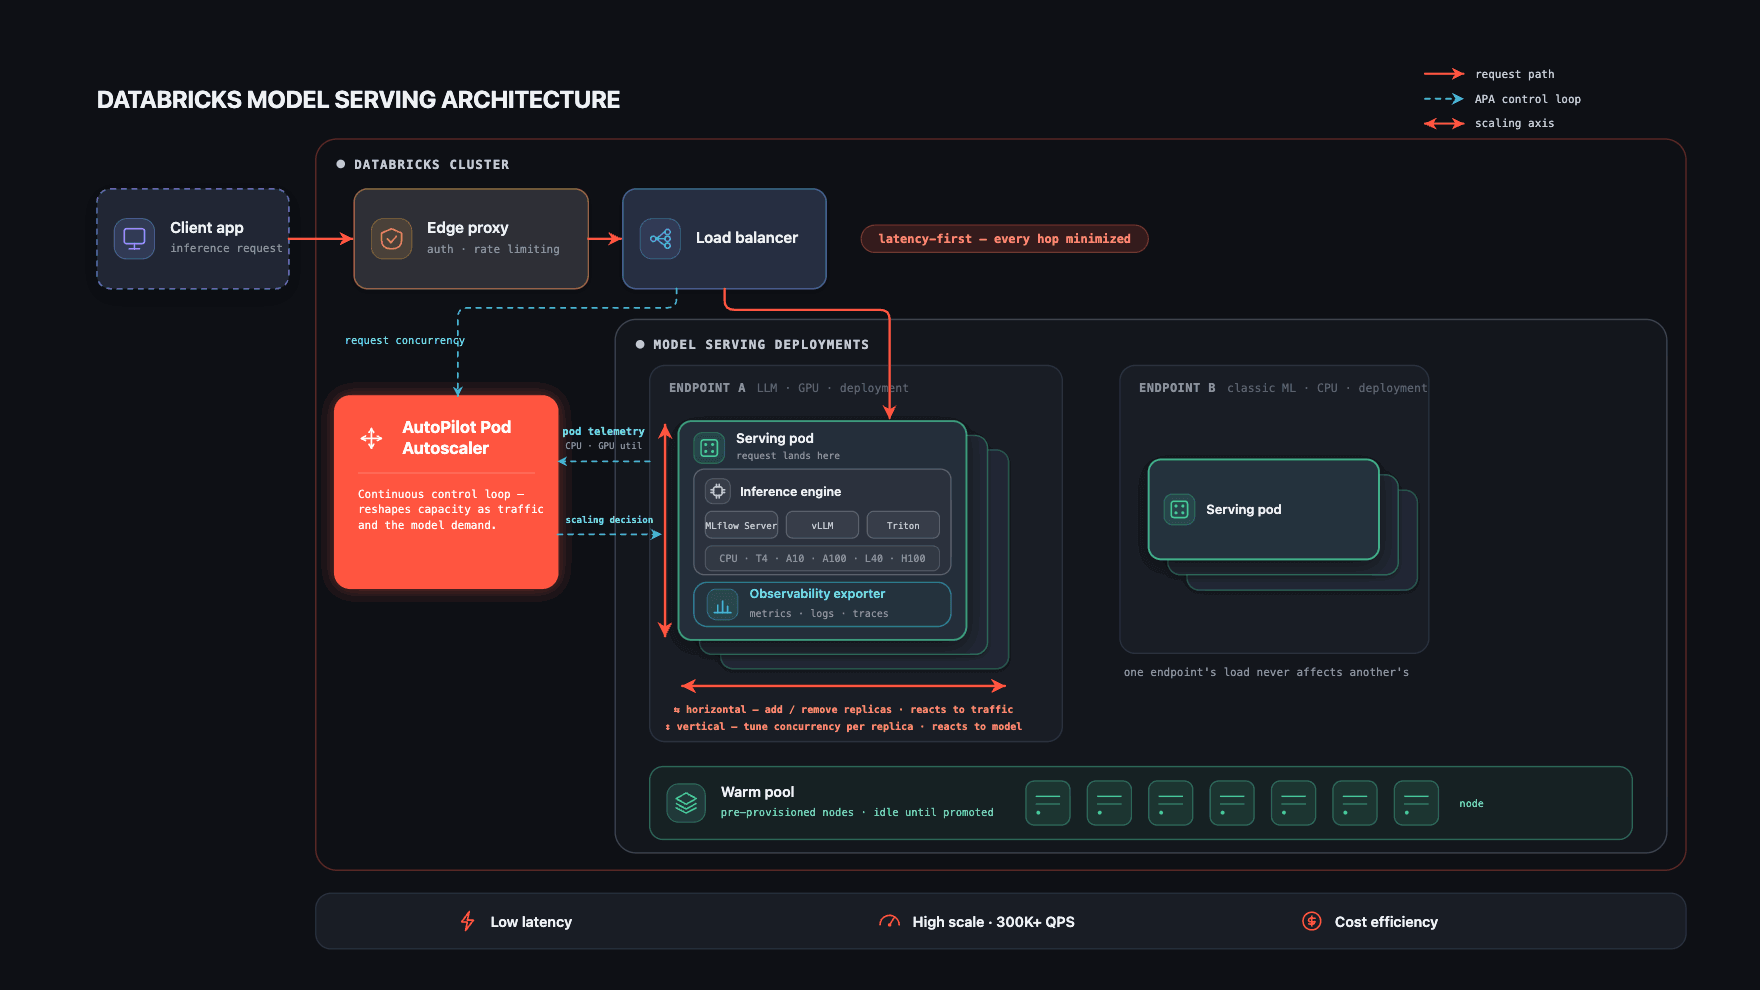Select the "Low latency" label
This screenshot has width=1760, height=990.
(531, 922)
